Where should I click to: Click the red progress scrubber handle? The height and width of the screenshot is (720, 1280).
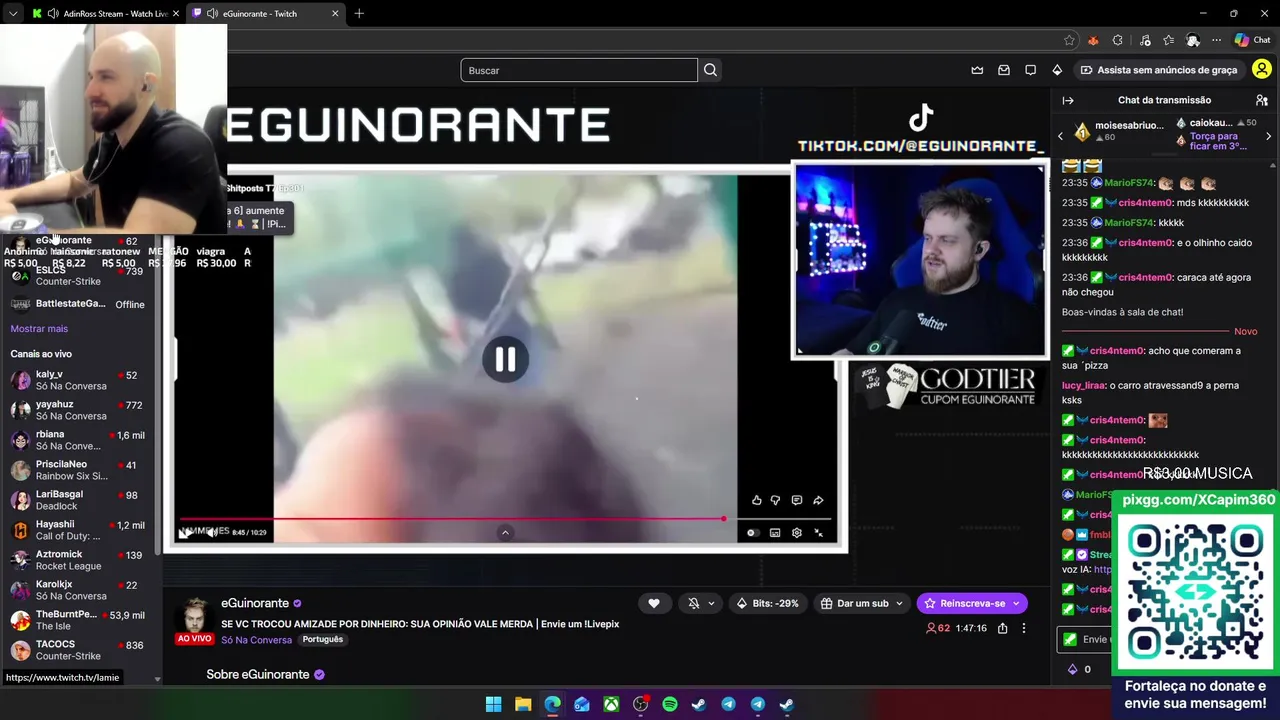pos(723,519)
